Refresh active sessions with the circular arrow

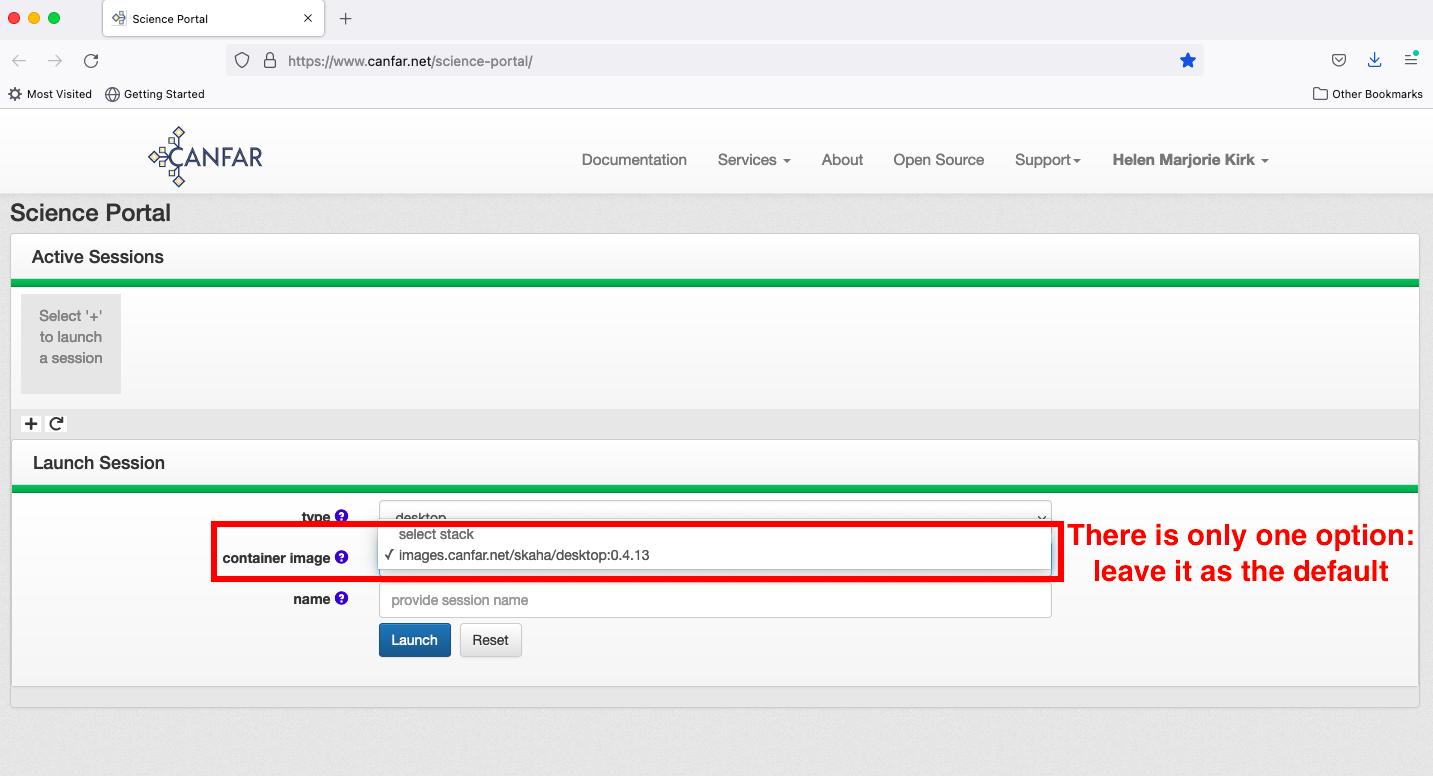(57, 423)
